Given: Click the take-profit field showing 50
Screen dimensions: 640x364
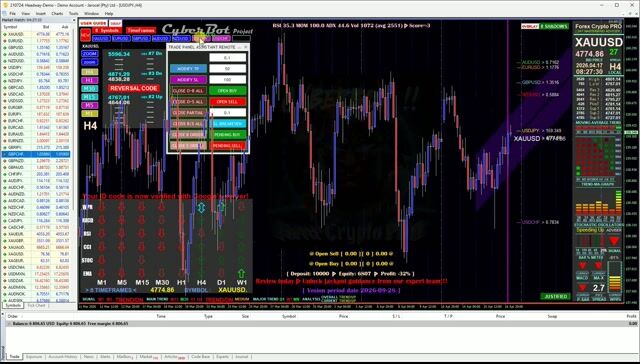Looking at the screenshot, I should [228, 69].
